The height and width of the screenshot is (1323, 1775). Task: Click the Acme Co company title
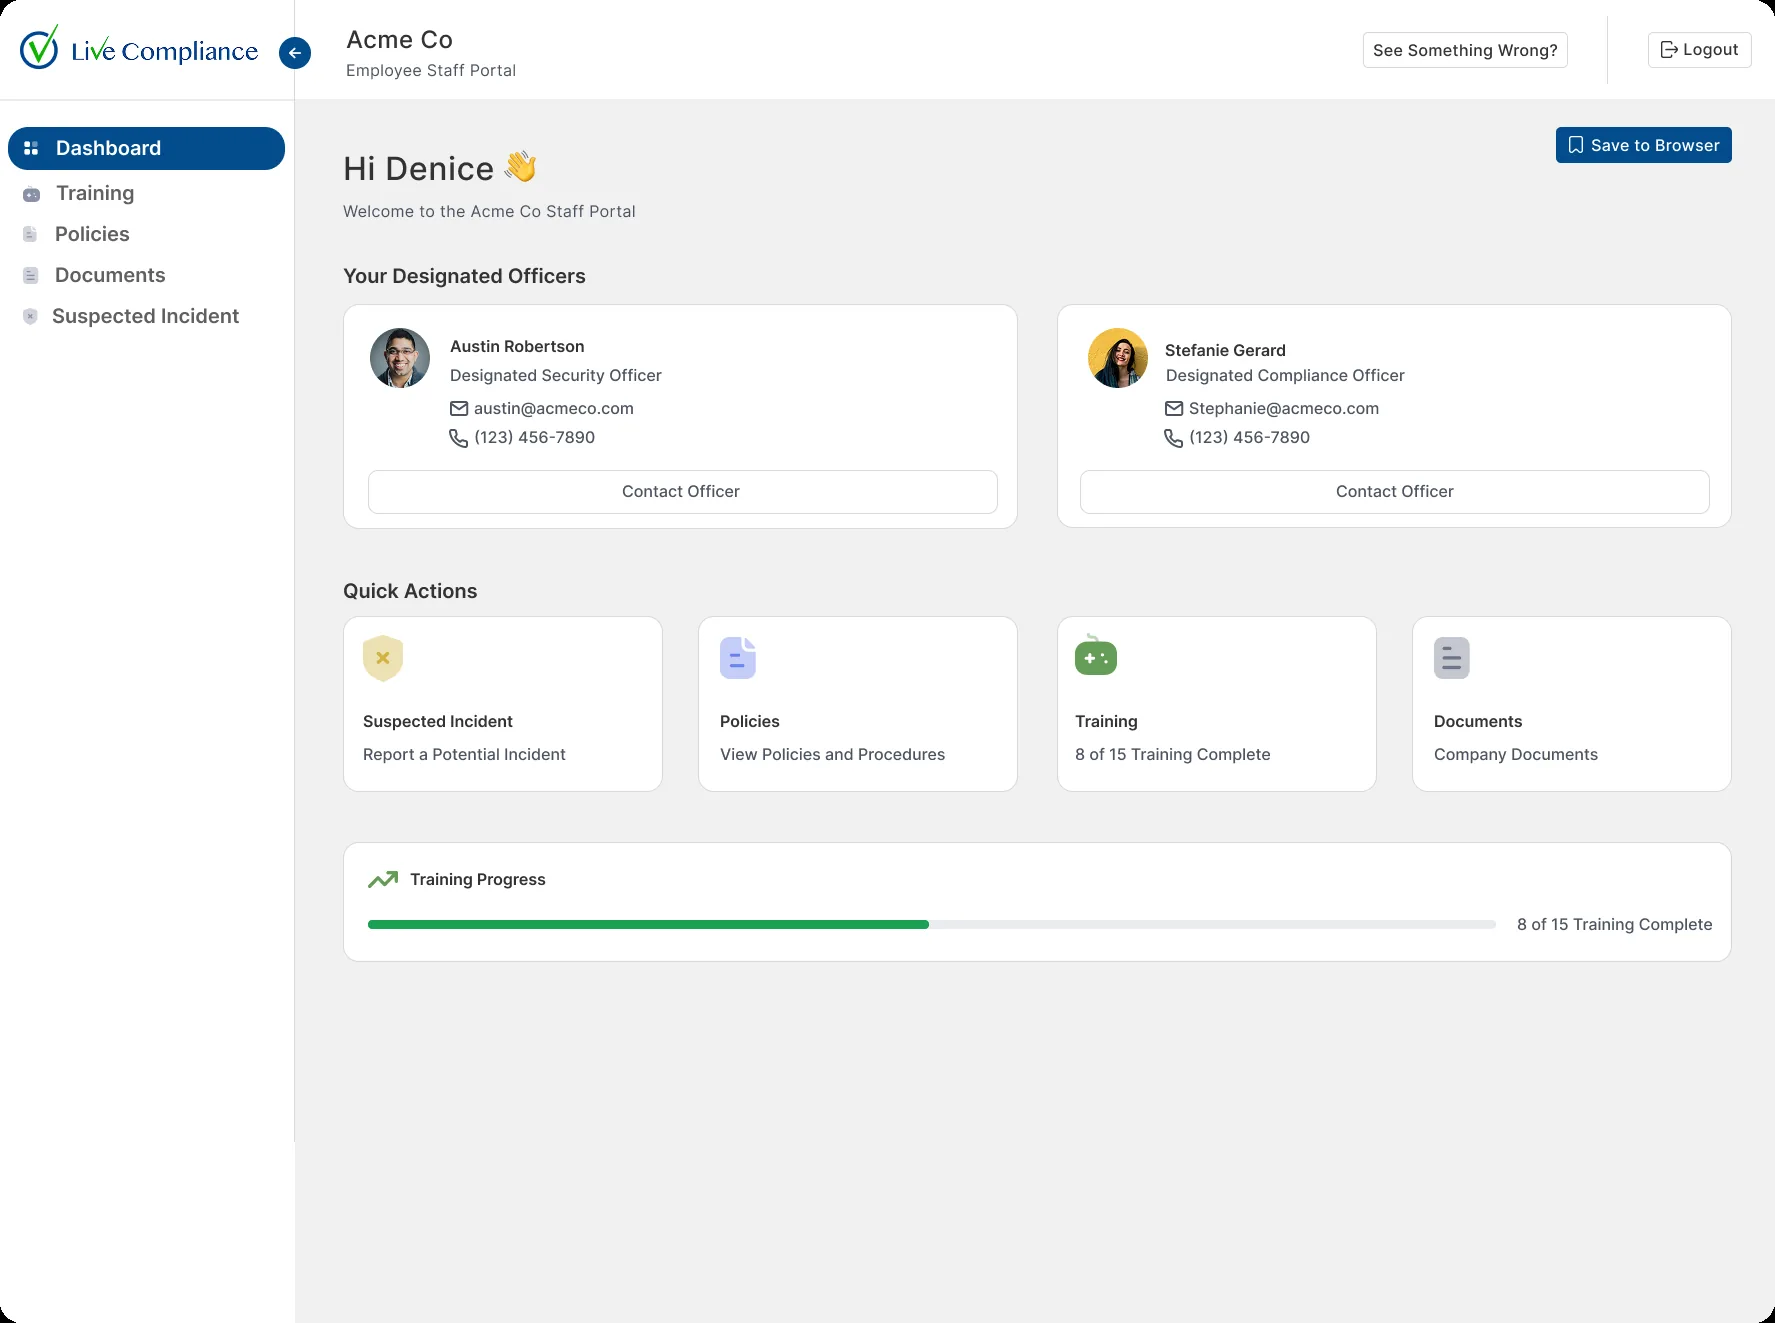(400, 40)
